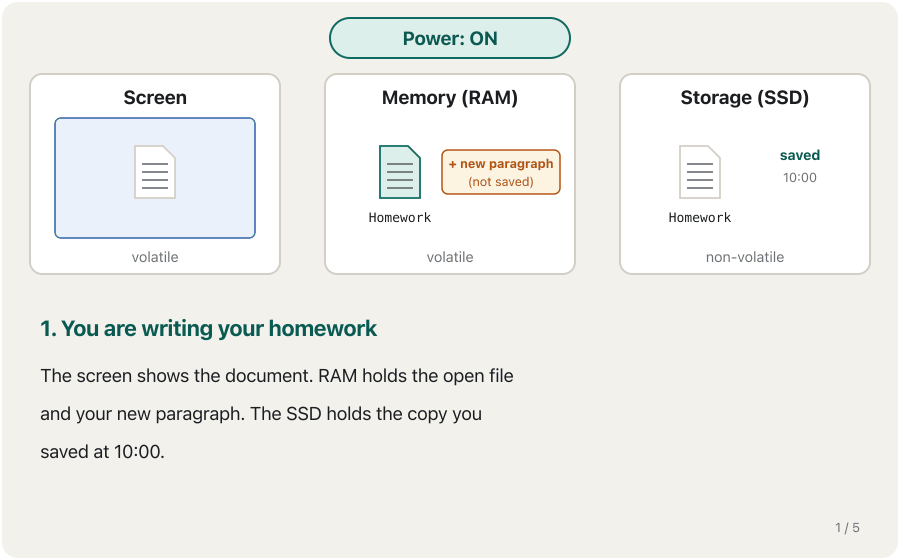Click the 'saved' status text in Storage
This screenshot has width=900, height=560.
pos(800,155)
